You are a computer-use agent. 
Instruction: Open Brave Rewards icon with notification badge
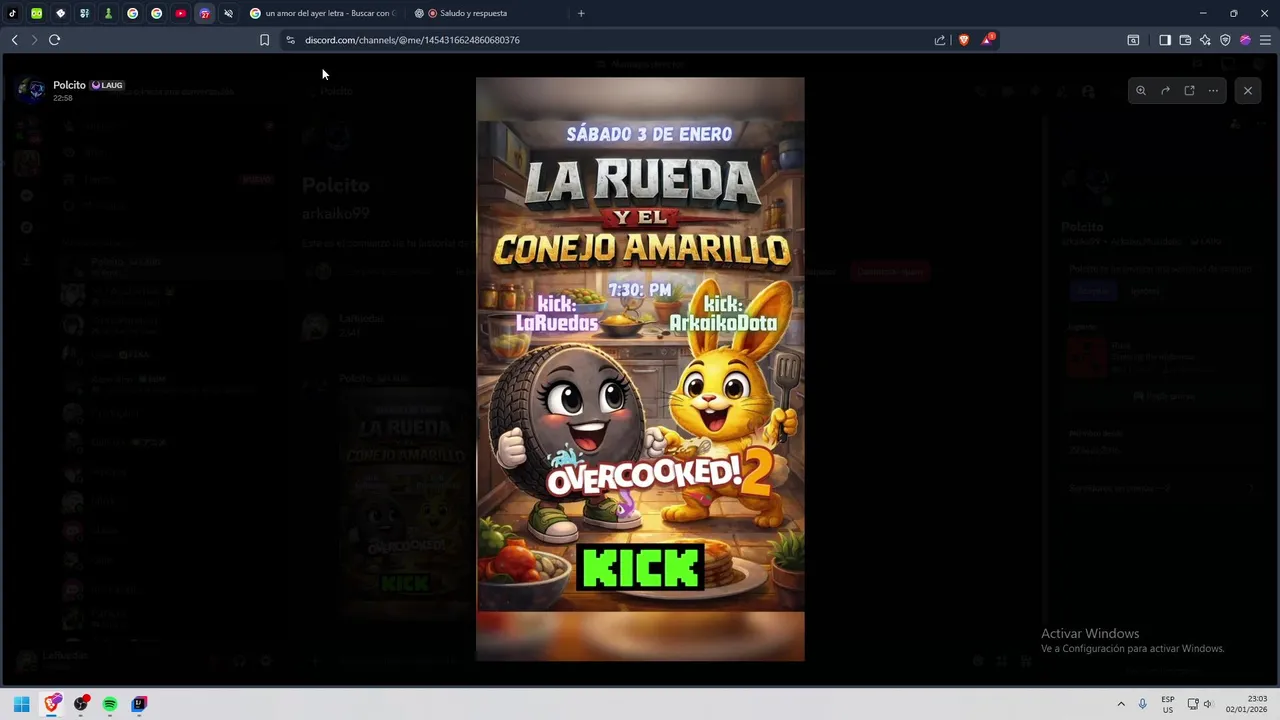[x=988, y=40]
